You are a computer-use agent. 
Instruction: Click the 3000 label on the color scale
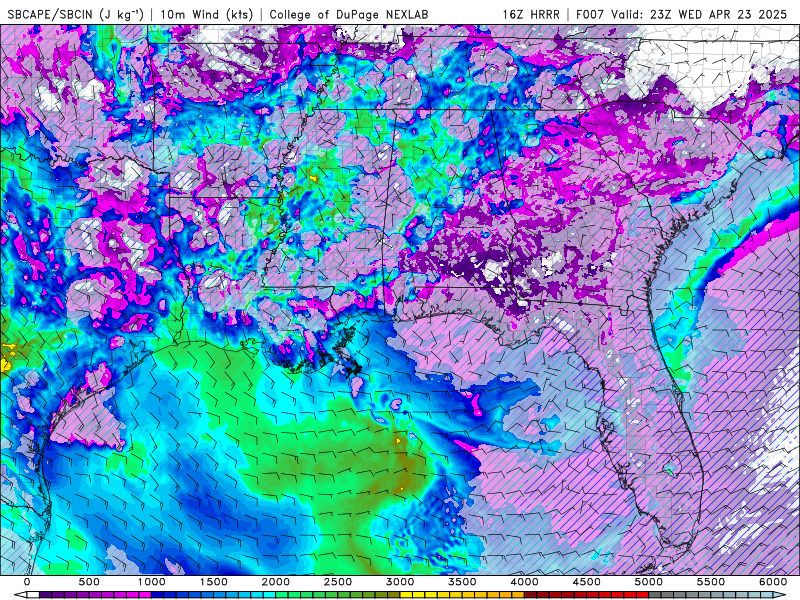[x=401, y=582]
